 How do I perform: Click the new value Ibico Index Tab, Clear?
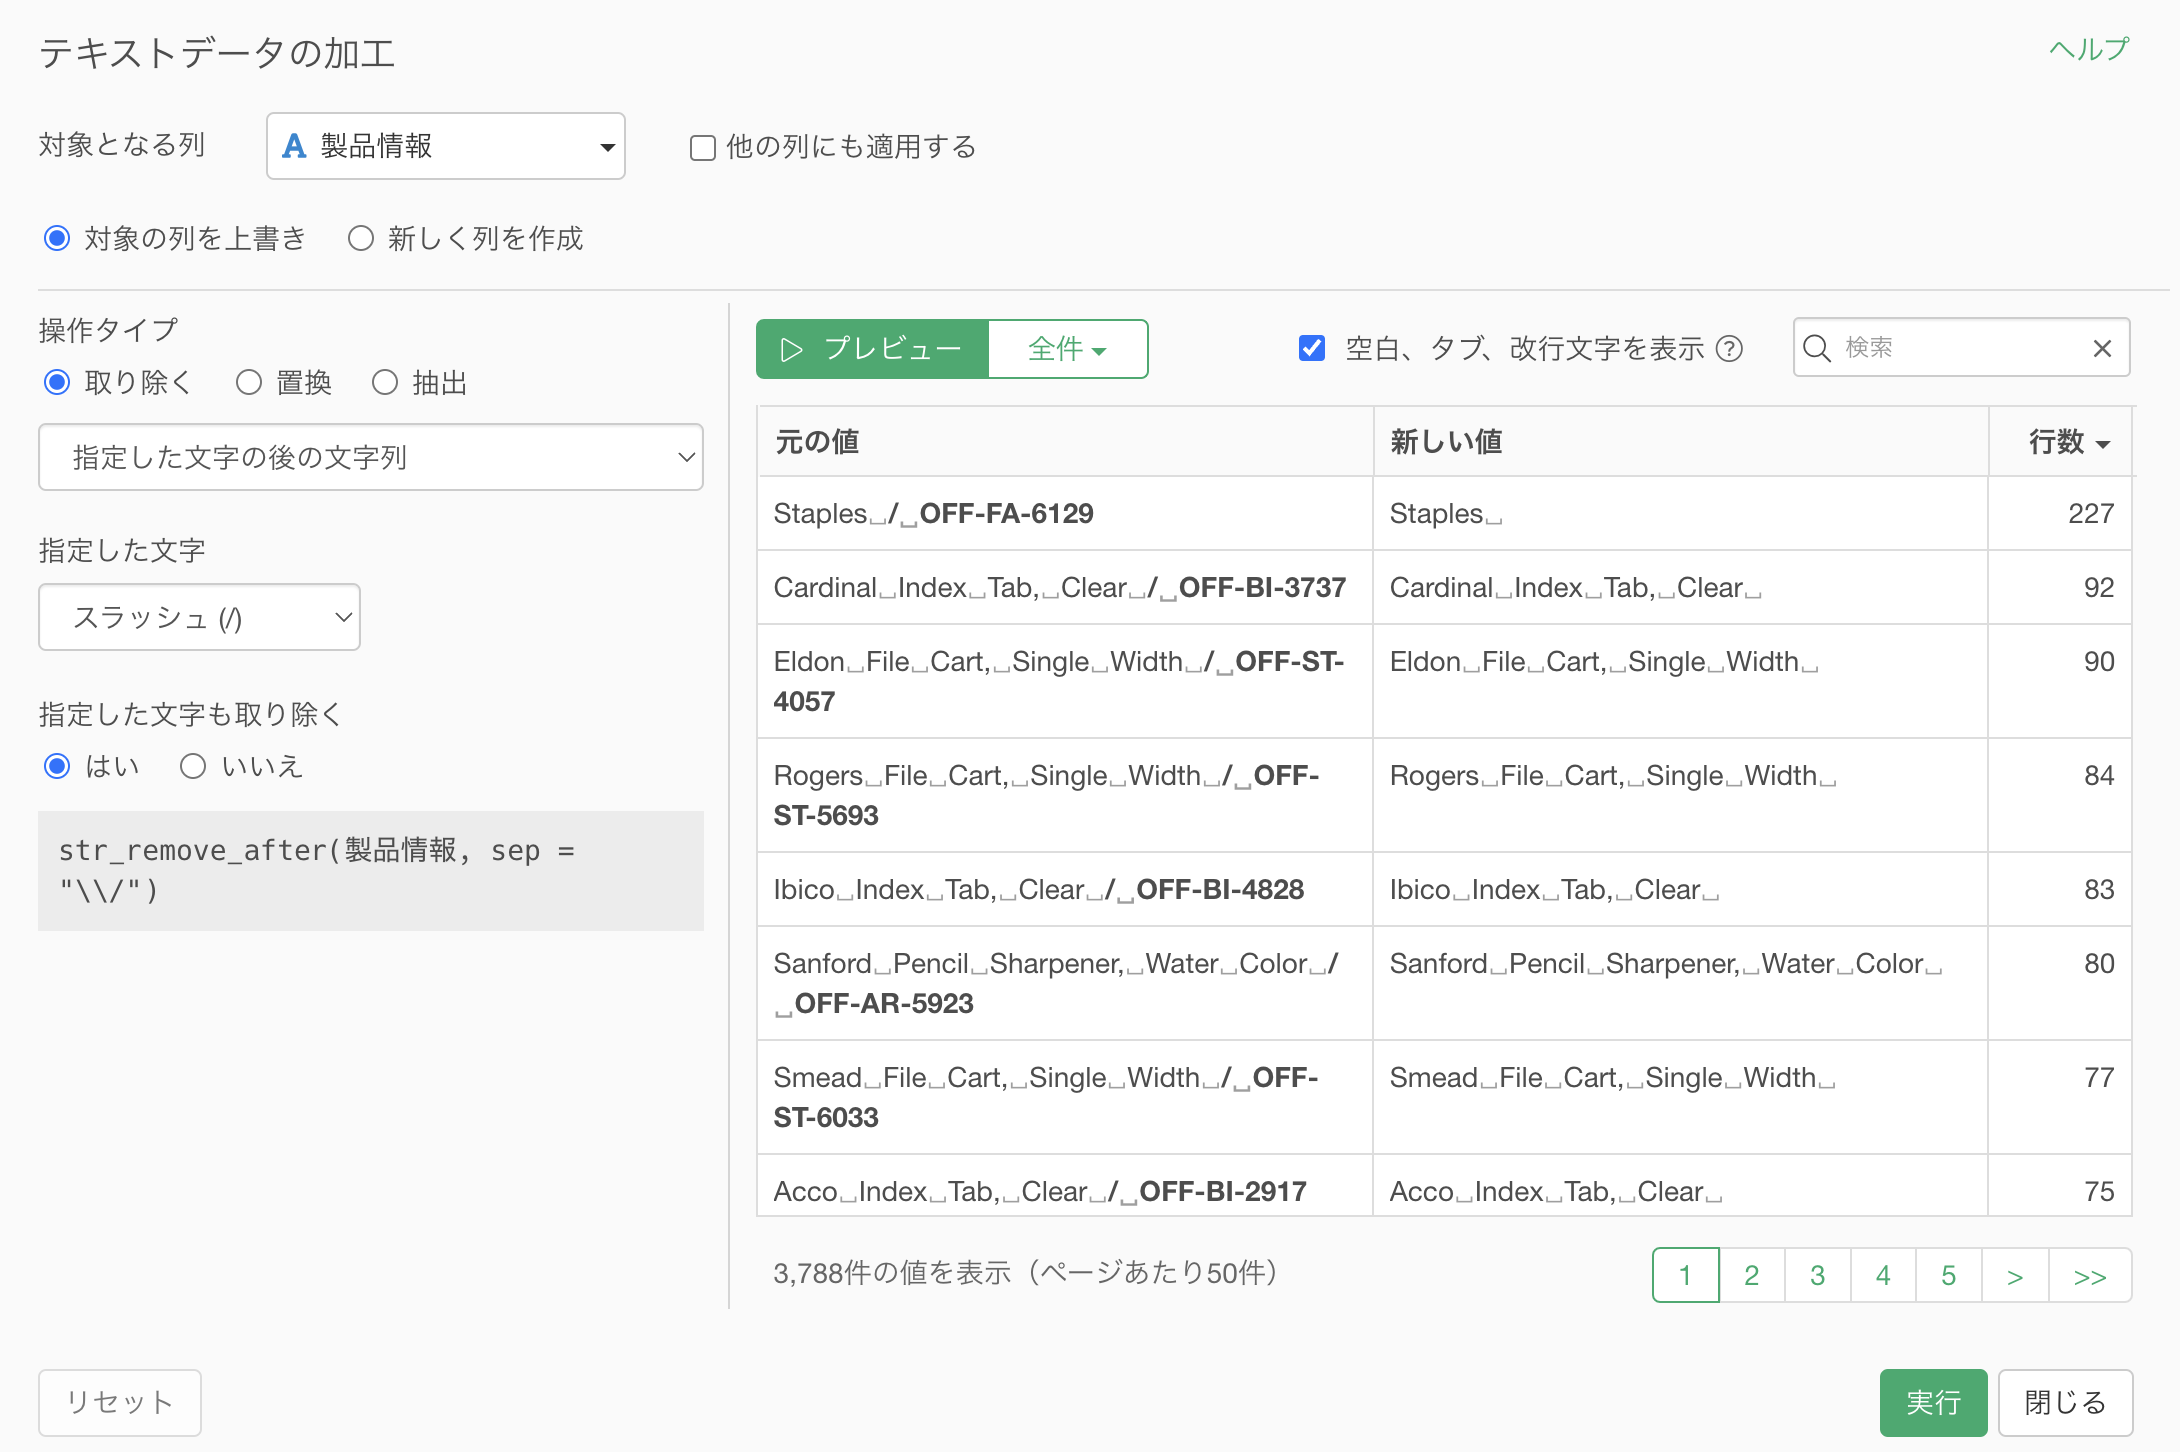(1681, 889)
